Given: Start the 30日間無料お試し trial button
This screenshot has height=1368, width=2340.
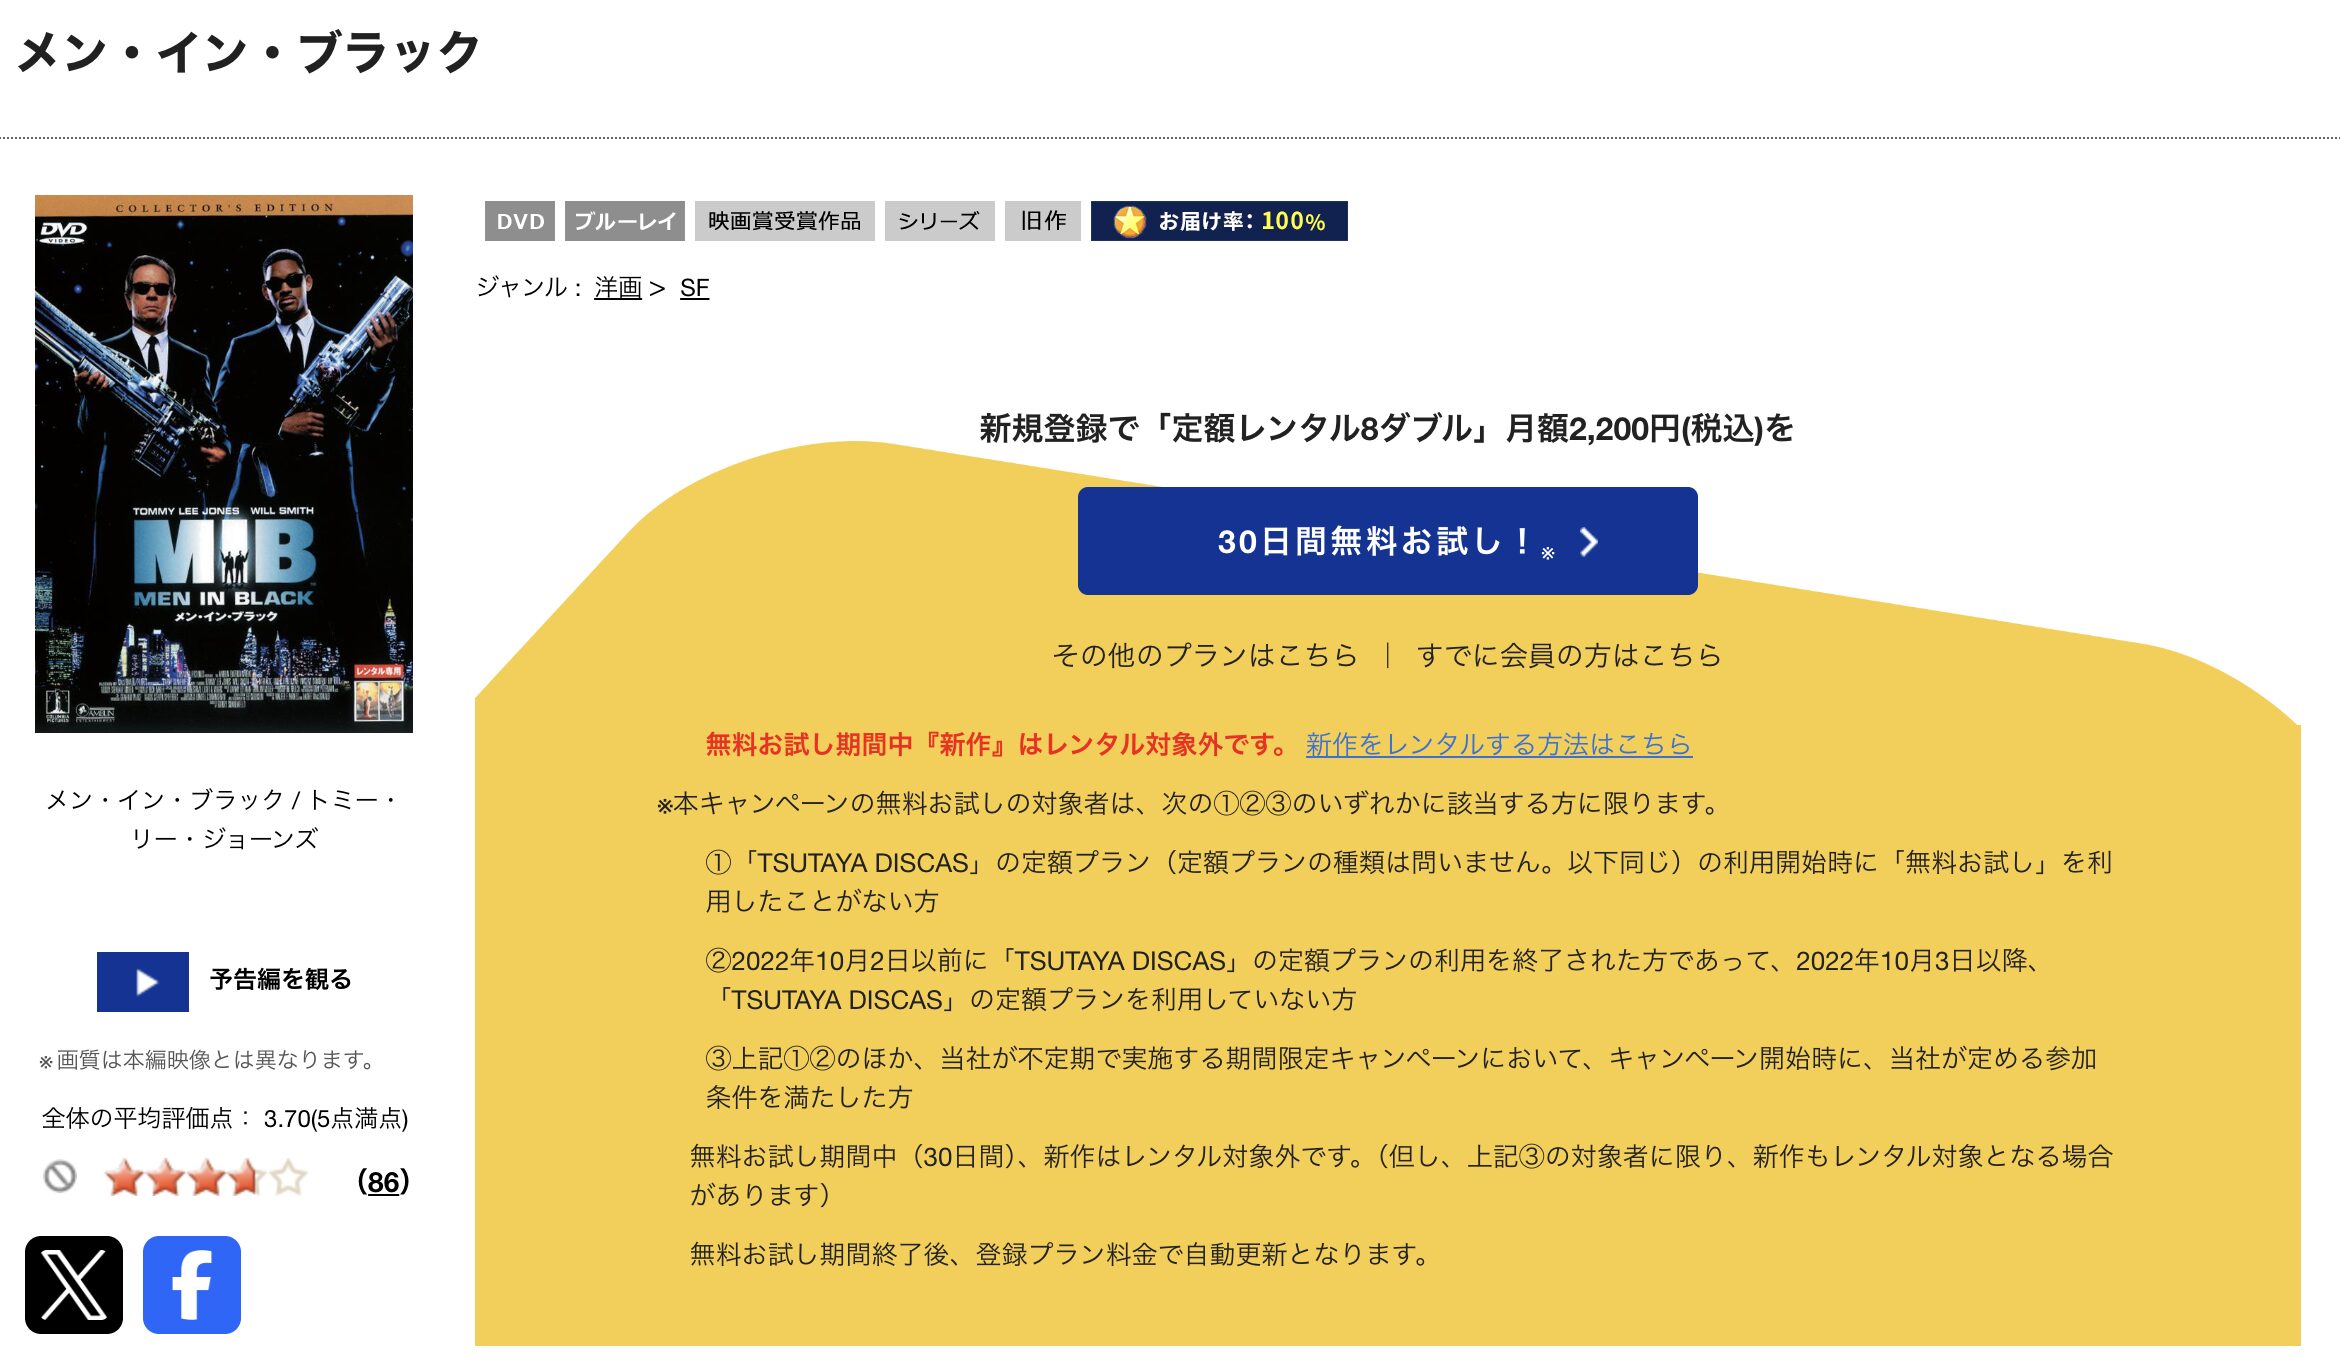Looking at the screenshot, I should click(x=1387, y=541).
